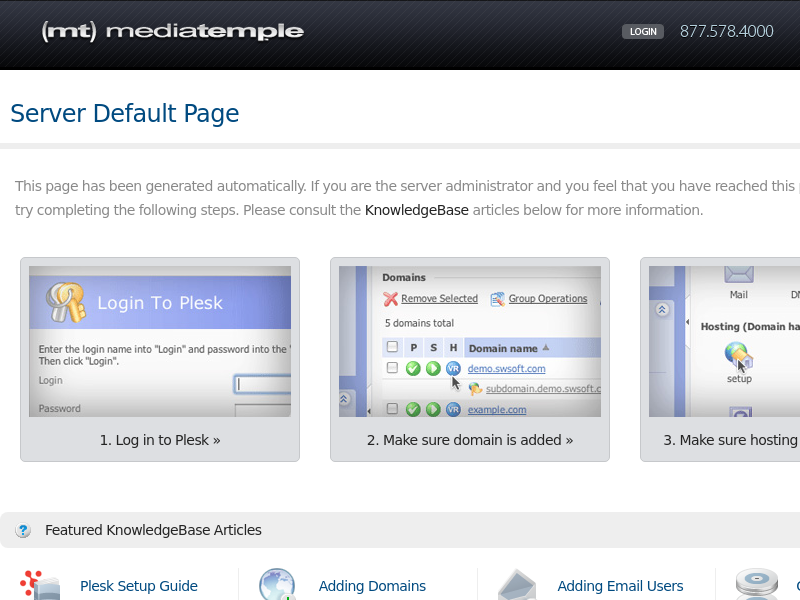The width and height of the screenshot is (800, 600).
Task: Click the VR icon beside demo.swsoft.com
Action: (x=453, y=368)
